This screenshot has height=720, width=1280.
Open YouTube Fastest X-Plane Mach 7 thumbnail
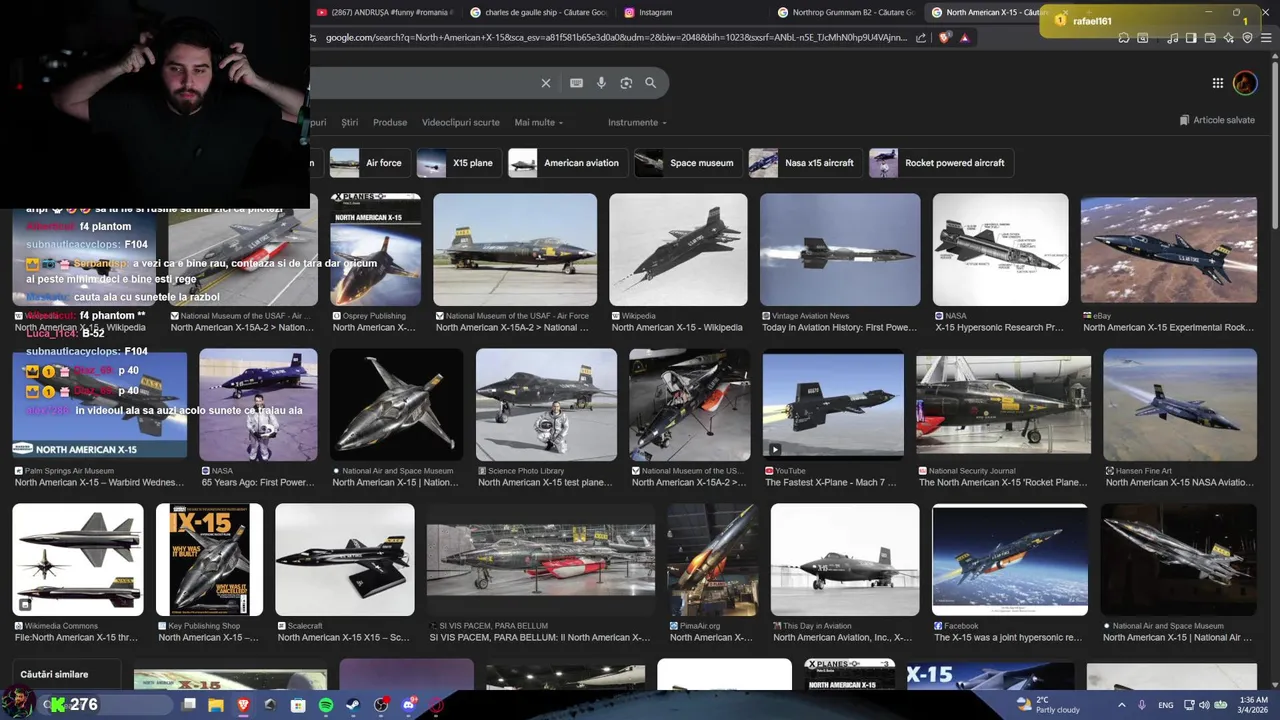[x=833, y=405]
